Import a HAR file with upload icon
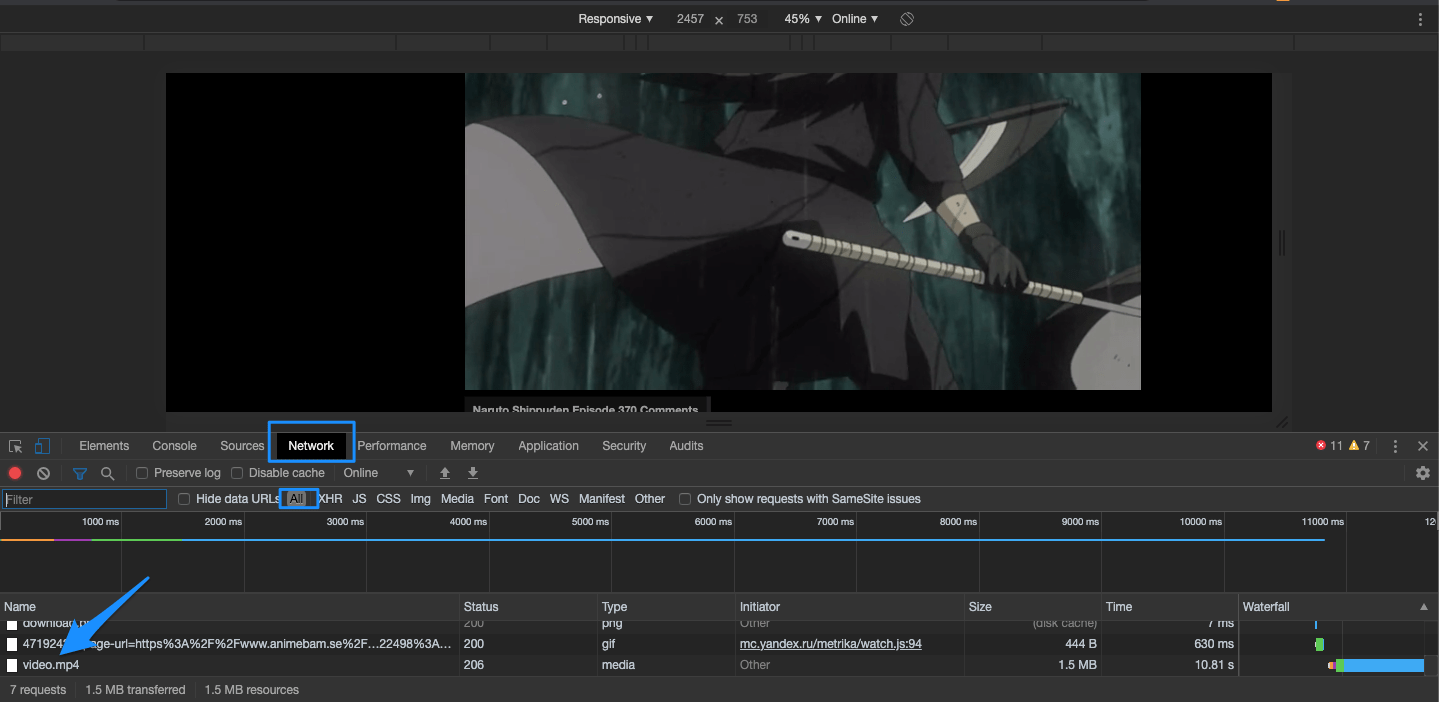The width and height of the screenshot is (1439, 702). coord(445,473)
